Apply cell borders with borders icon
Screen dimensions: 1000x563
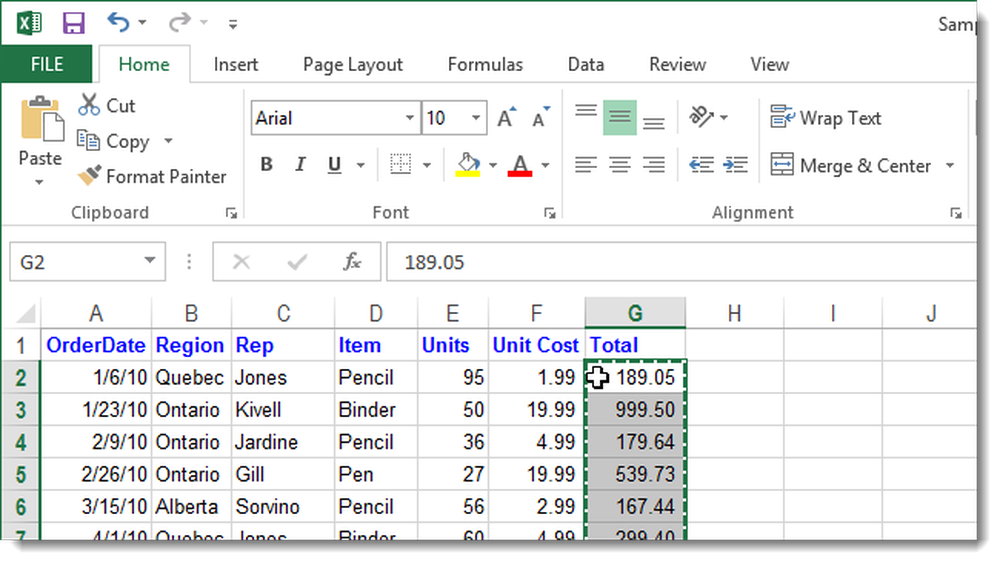(401, 165)
